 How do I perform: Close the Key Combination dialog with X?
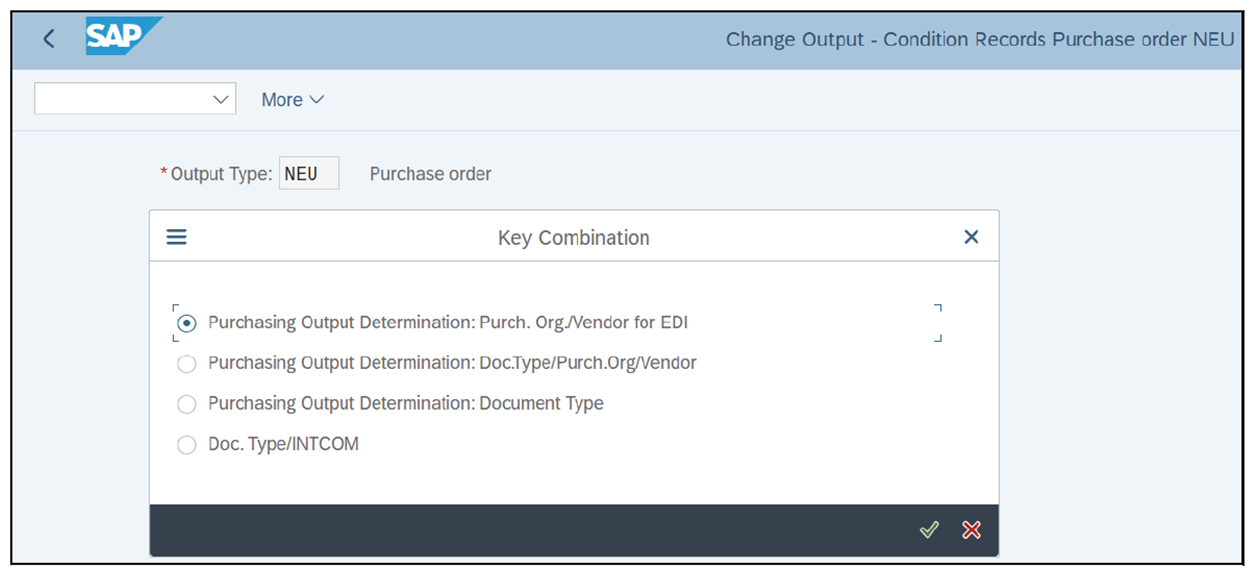971,237
